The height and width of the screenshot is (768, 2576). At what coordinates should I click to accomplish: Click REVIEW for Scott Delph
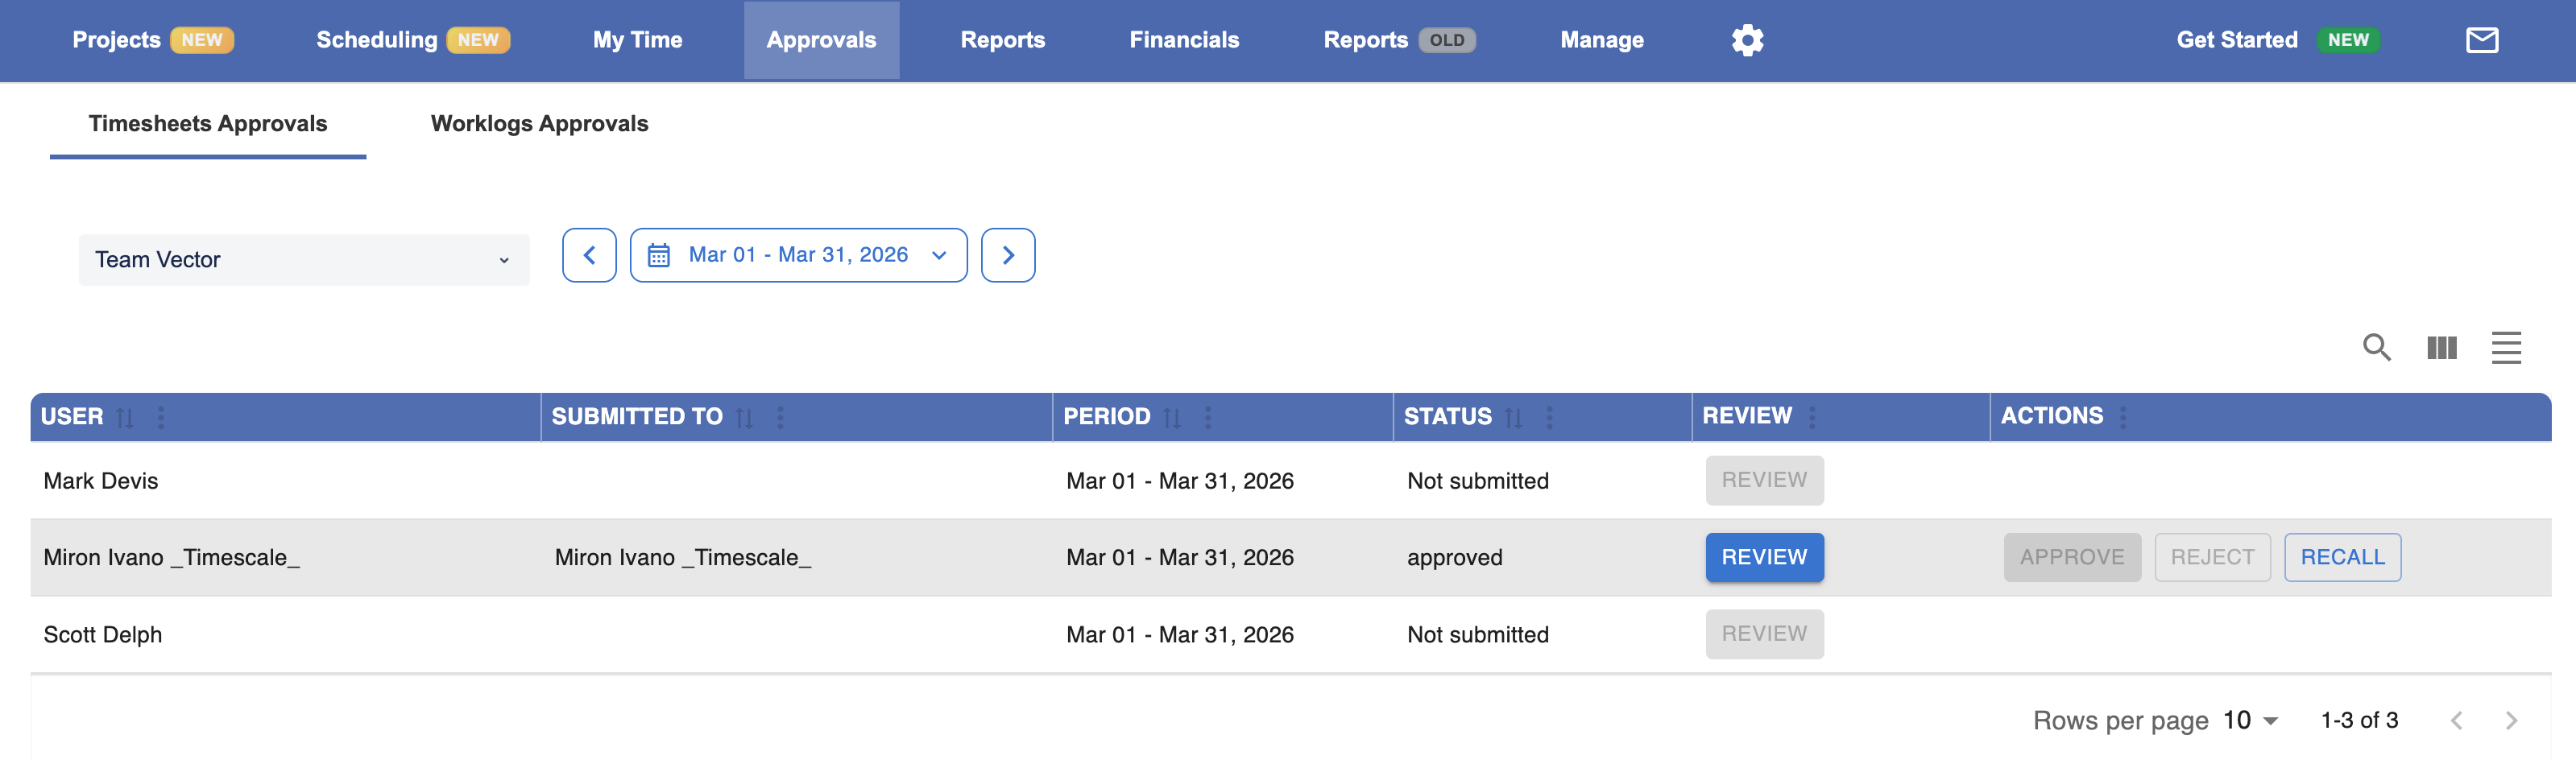1764,634
